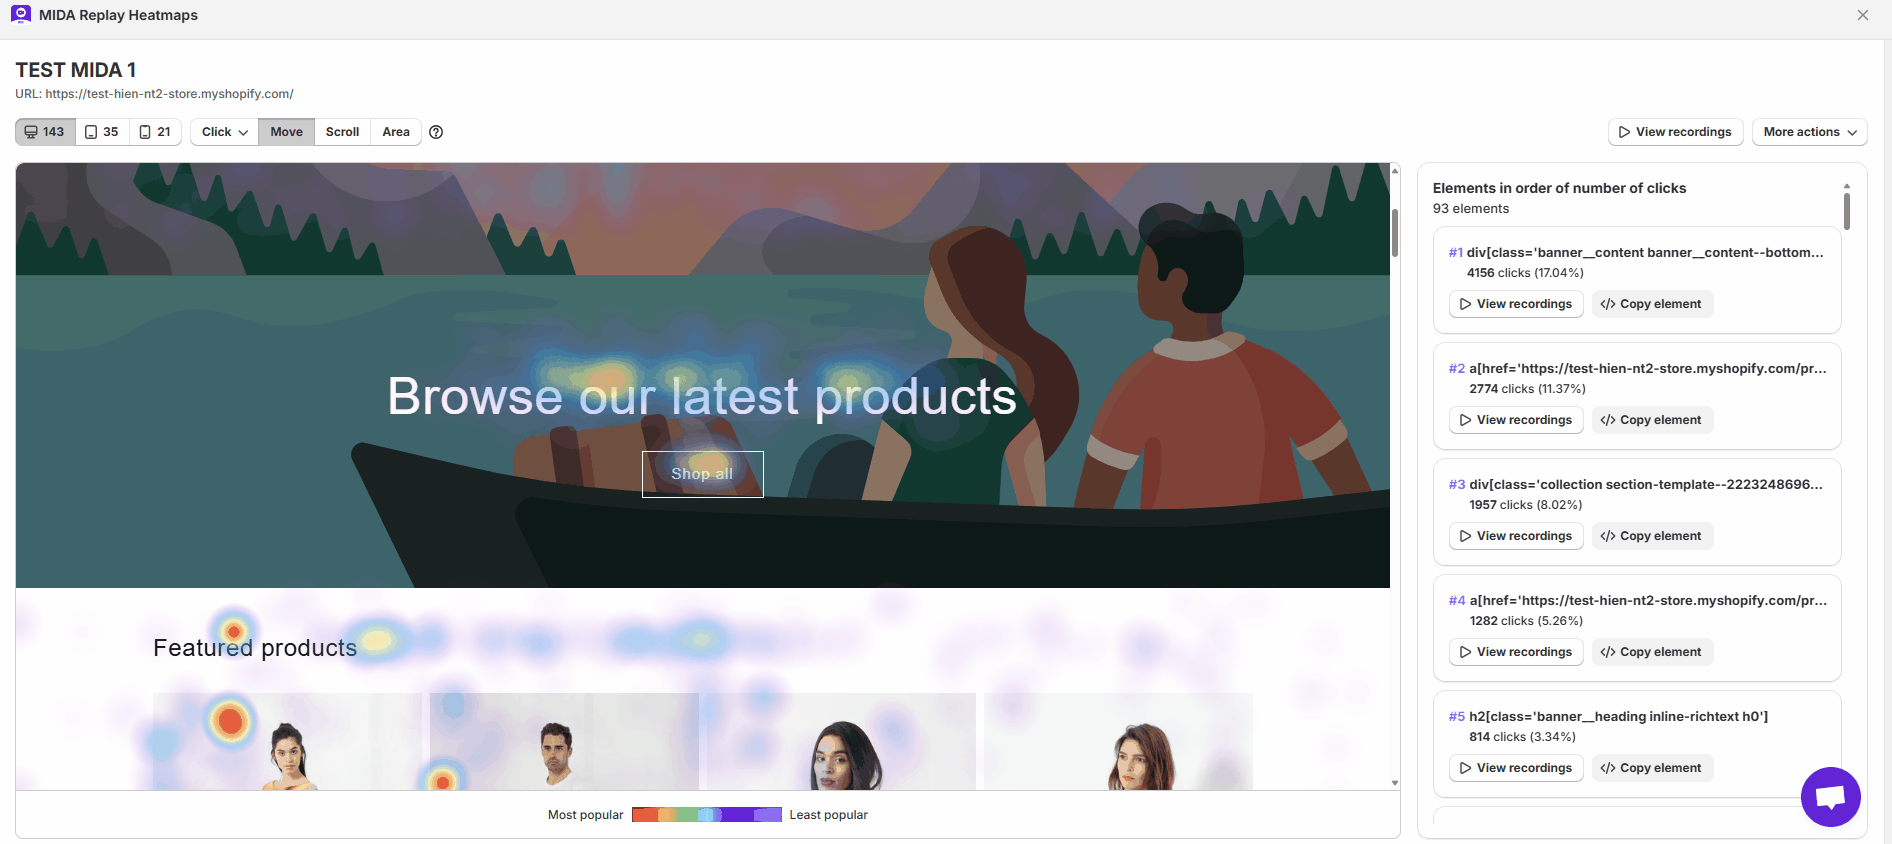Click the MIDA Replay Heatmaps logo icon
Screen dimensions: 1892x844
point(21,15)
